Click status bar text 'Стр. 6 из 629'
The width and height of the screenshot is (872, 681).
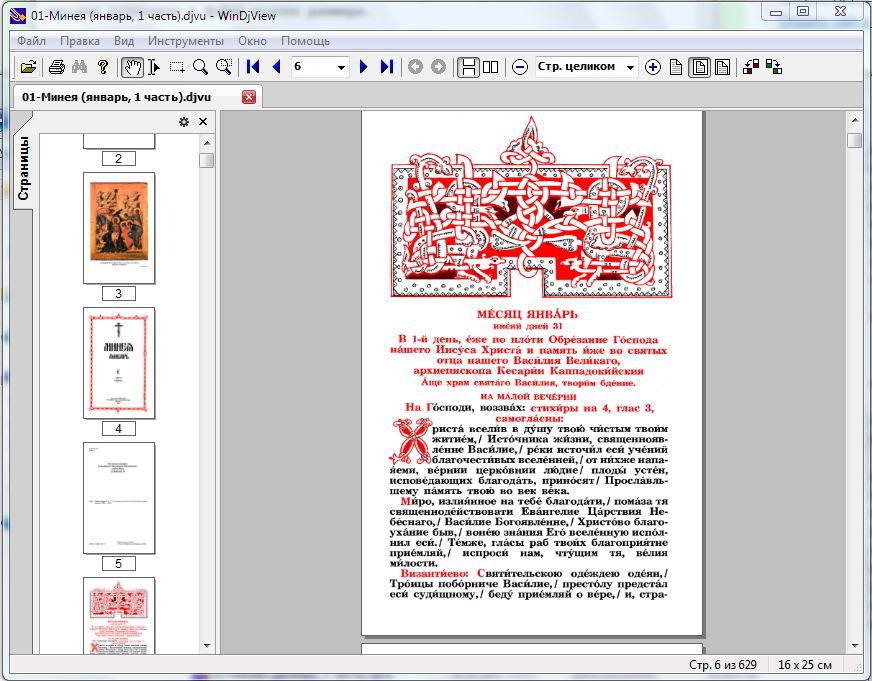click(x=722, y=665)
